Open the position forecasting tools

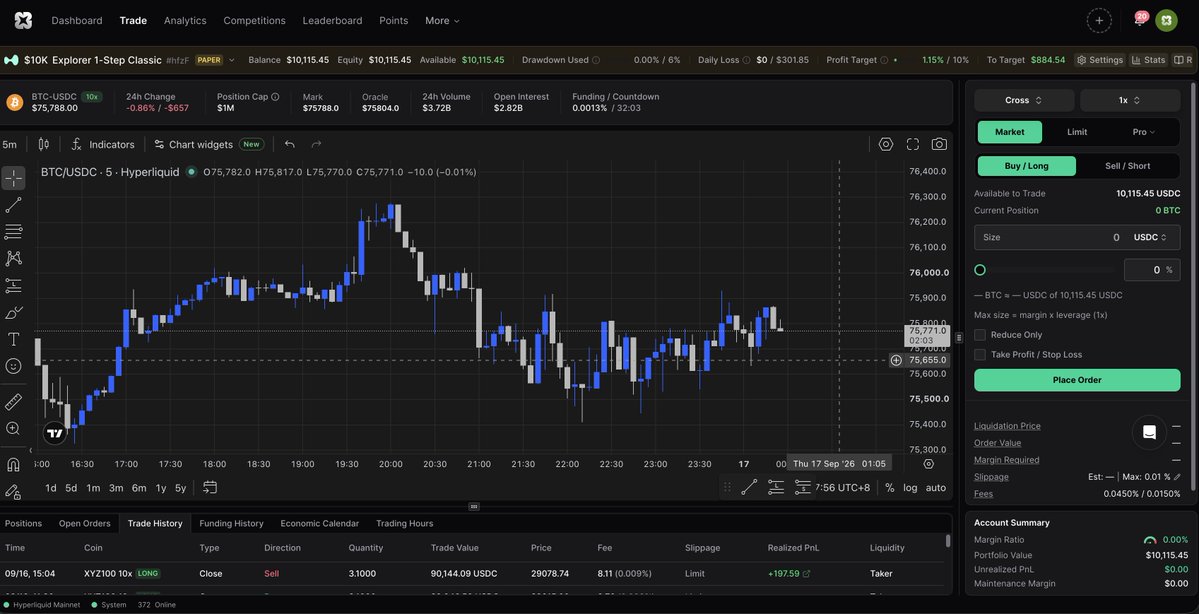(13, 285)
